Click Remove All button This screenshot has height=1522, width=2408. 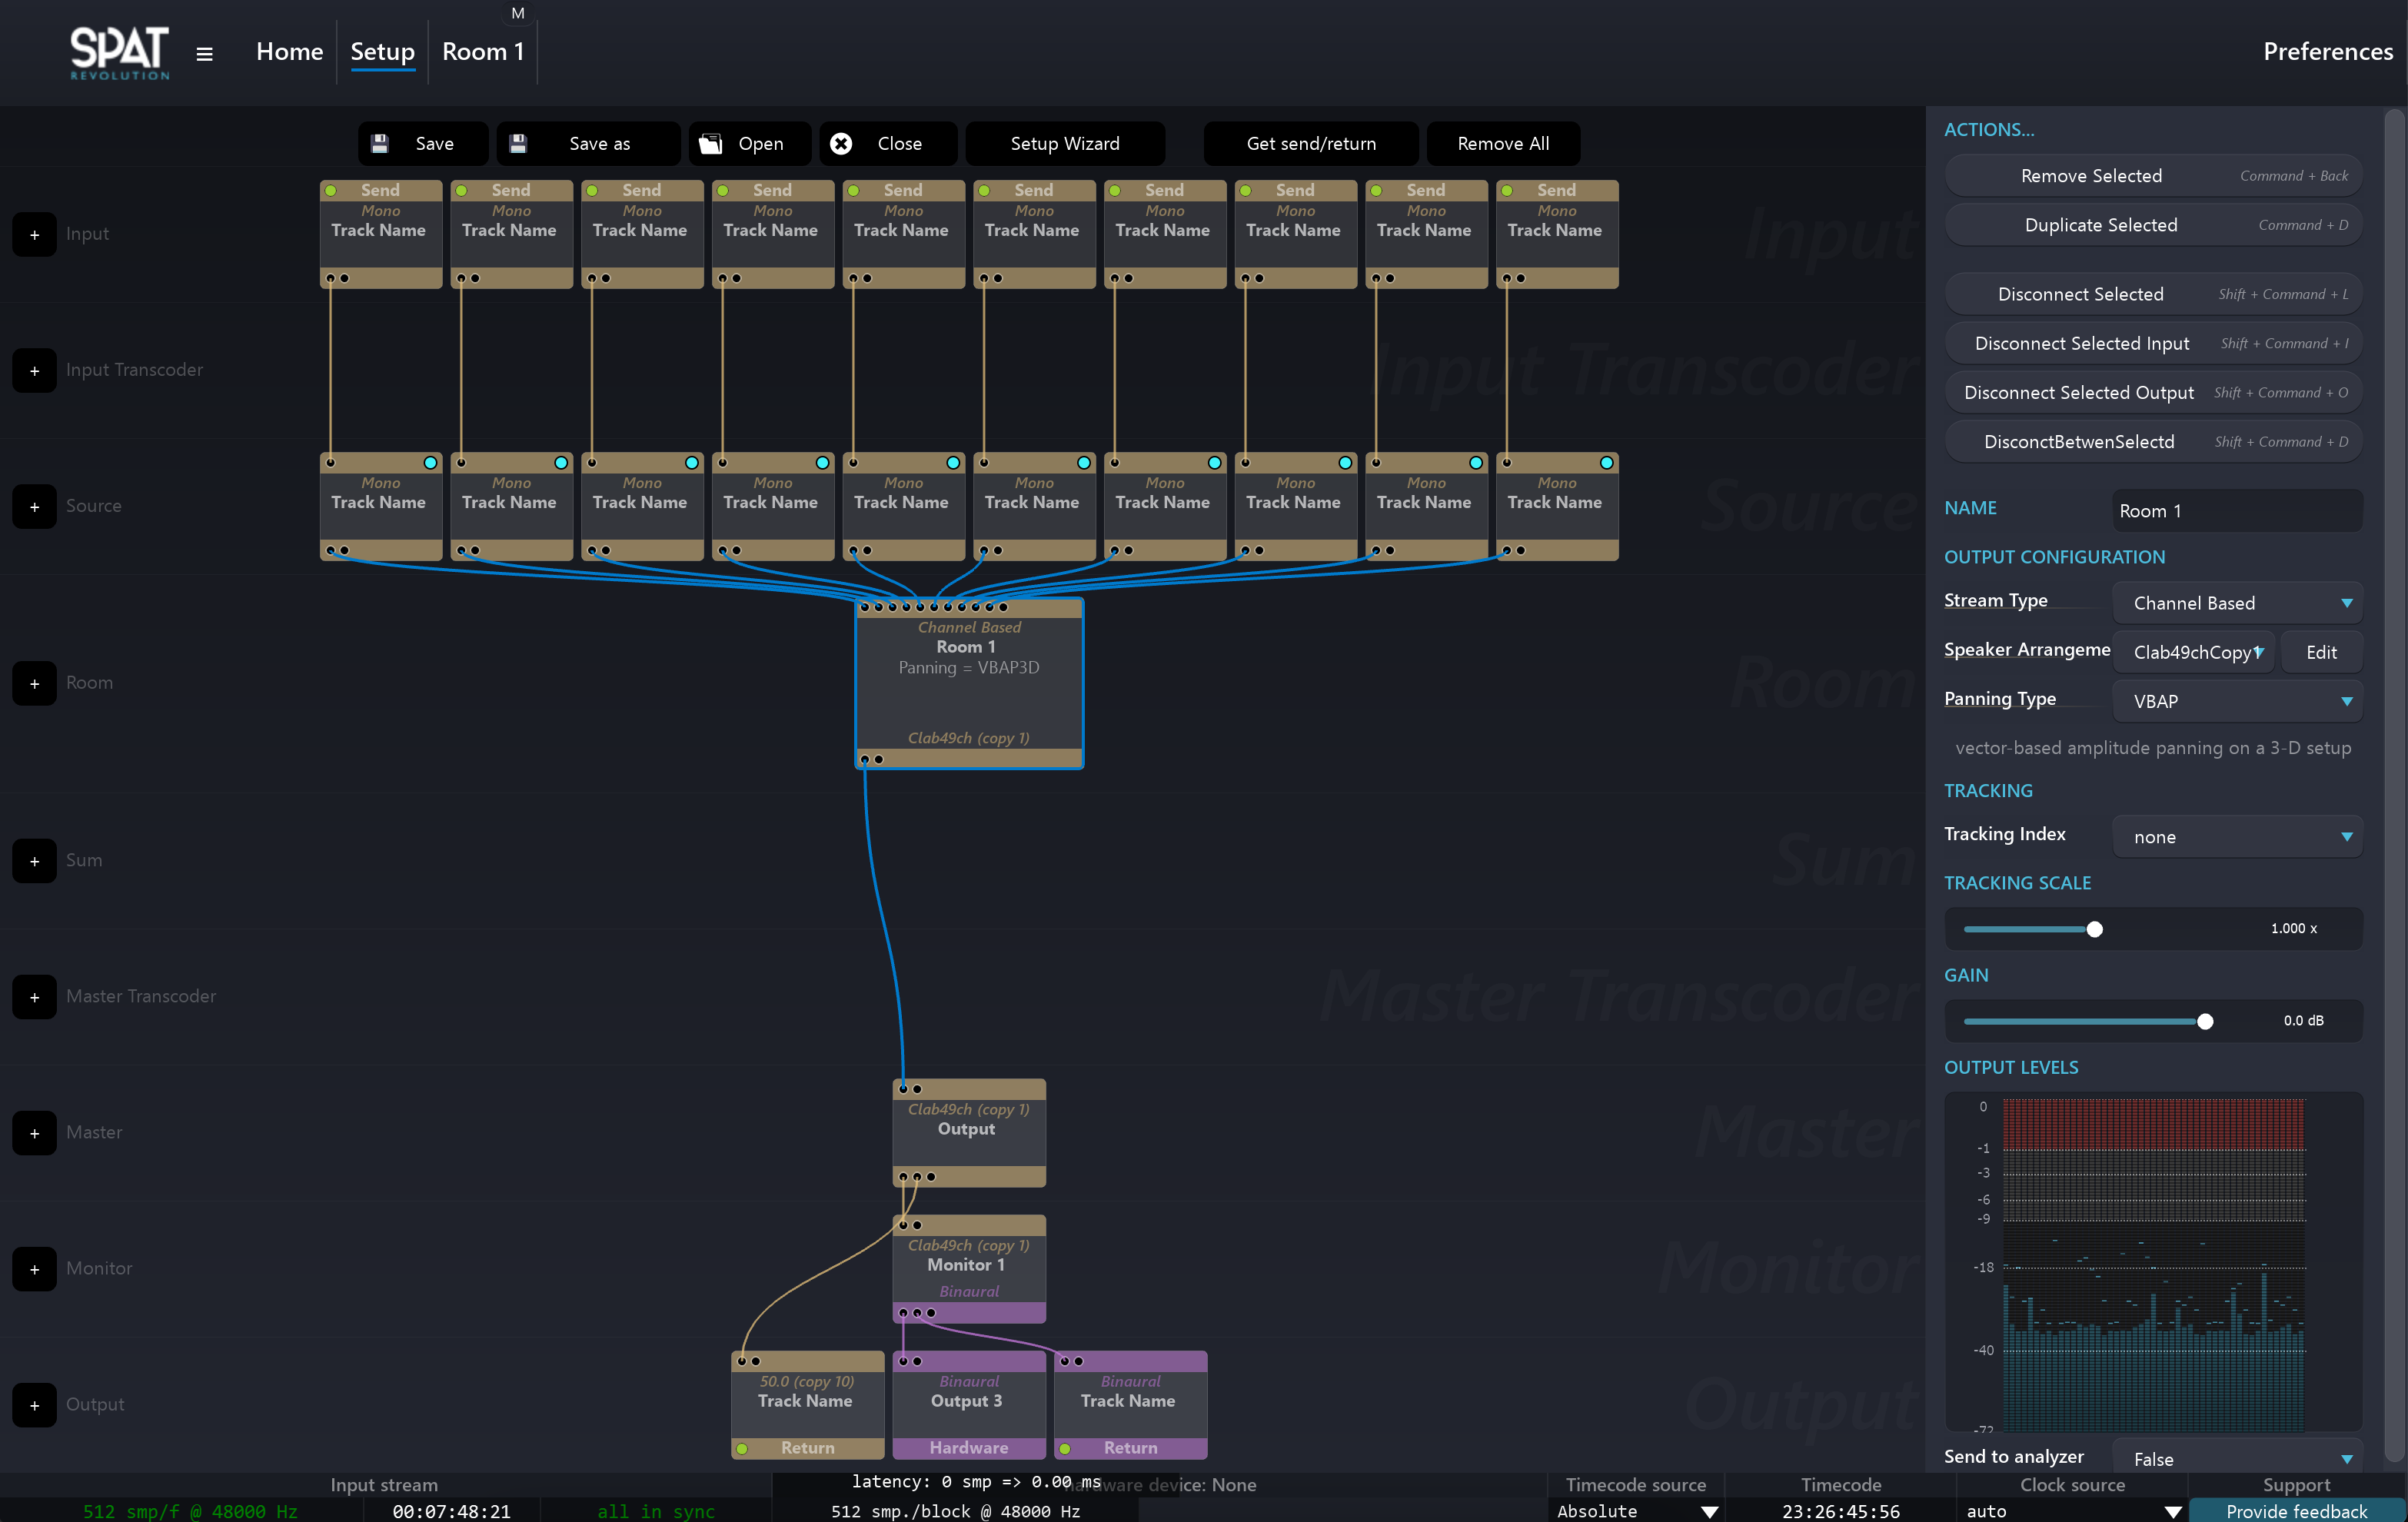1503,143
